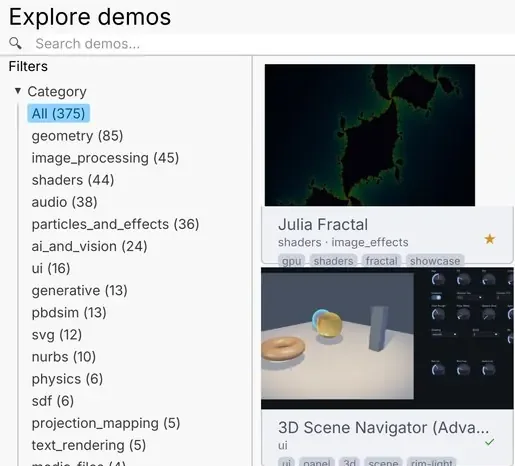Show the nurbs (10) demos
This screenshot has width=515, height=466.
(64, 357)
